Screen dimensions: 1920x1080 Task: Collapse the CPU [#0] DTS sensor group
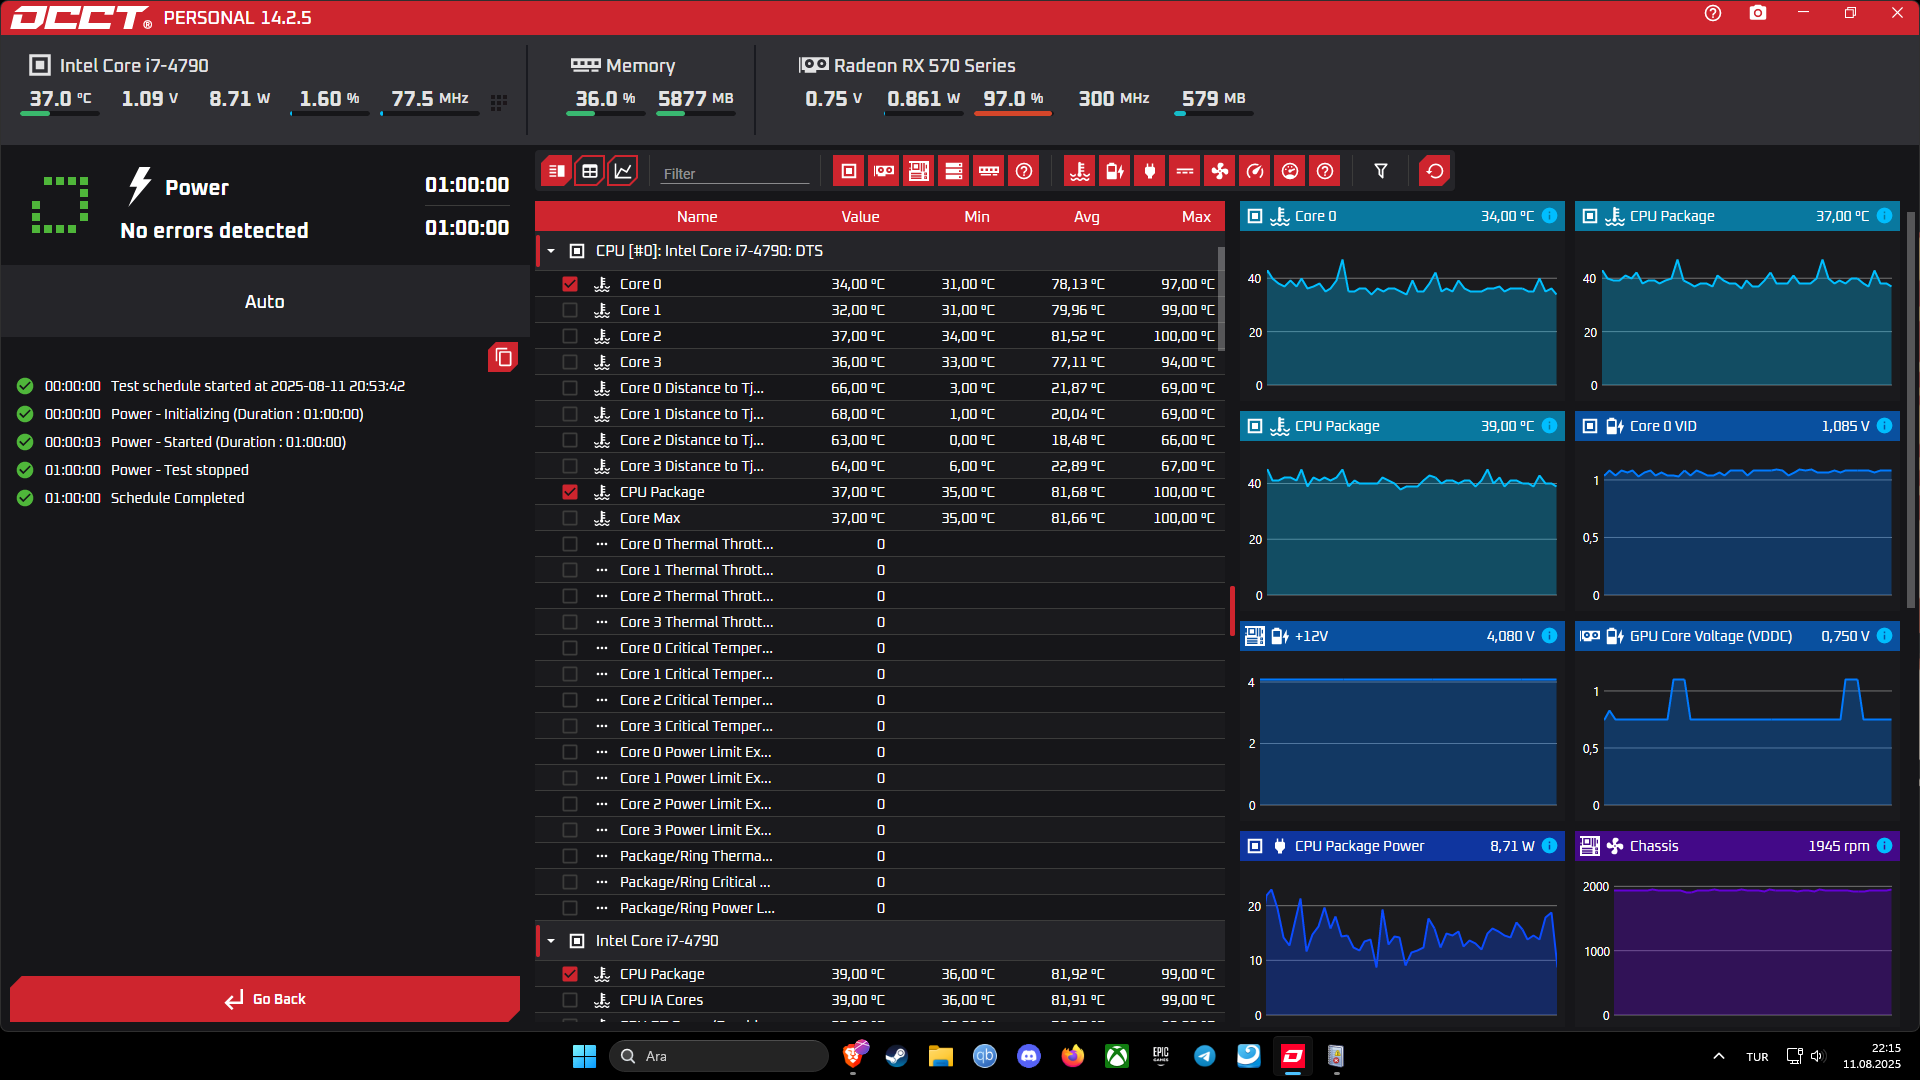click(551, 251)
